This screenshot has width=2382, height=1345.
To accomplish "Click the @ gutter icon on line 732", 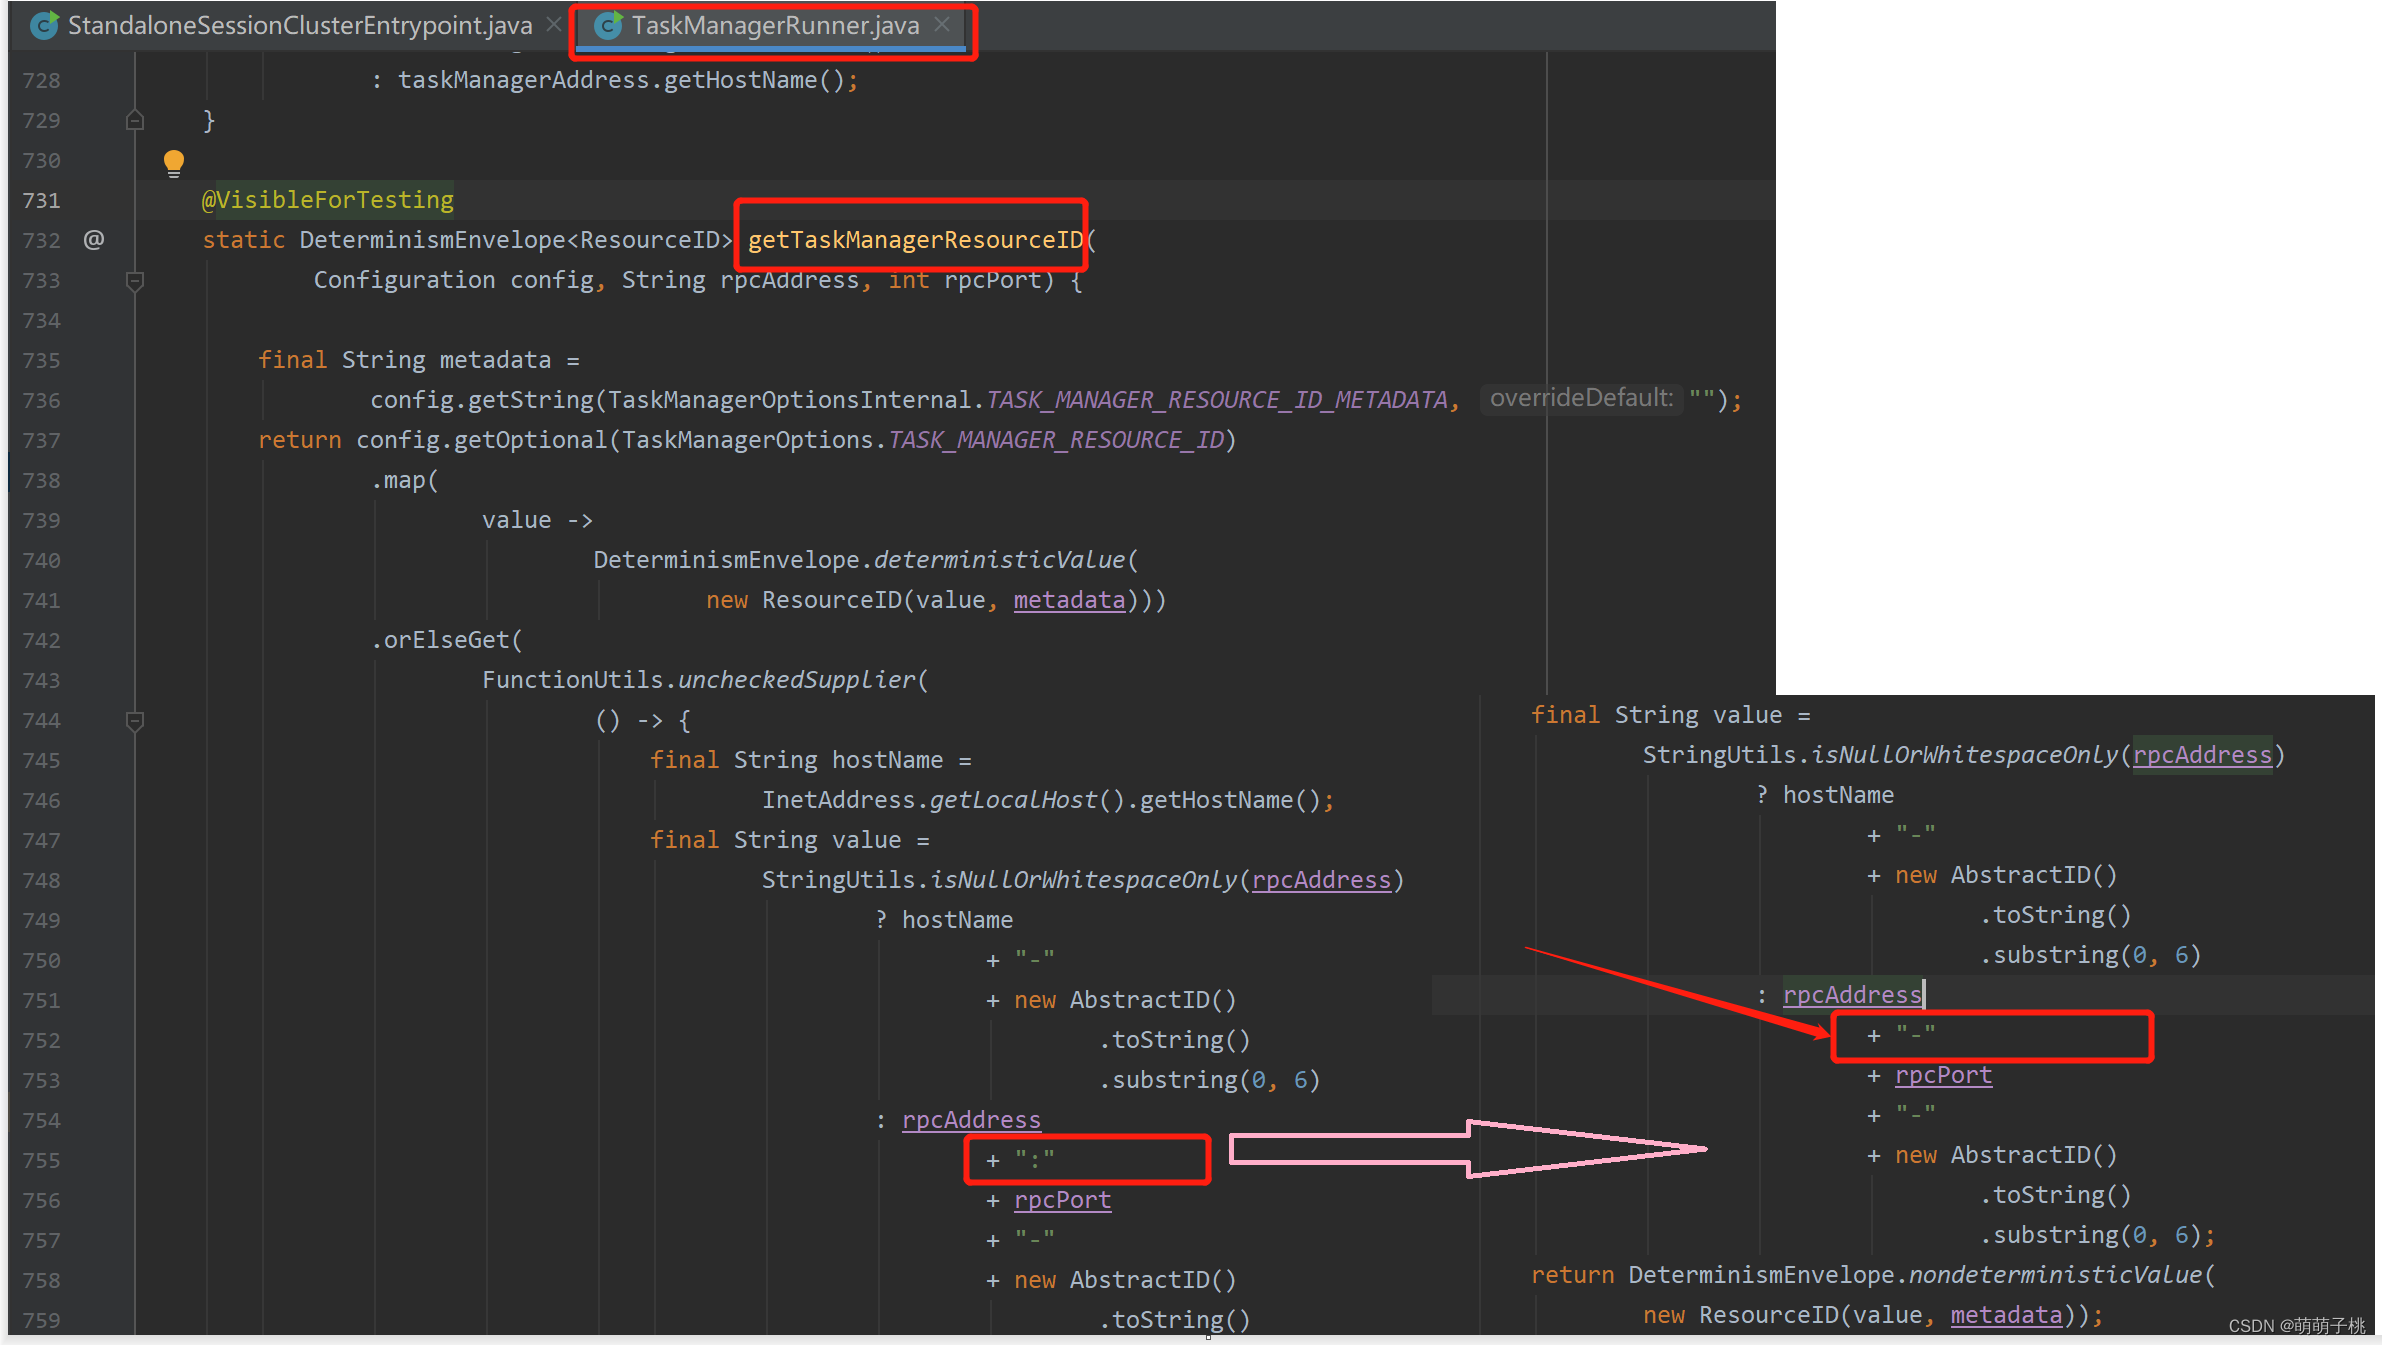I will click(94, 239).
